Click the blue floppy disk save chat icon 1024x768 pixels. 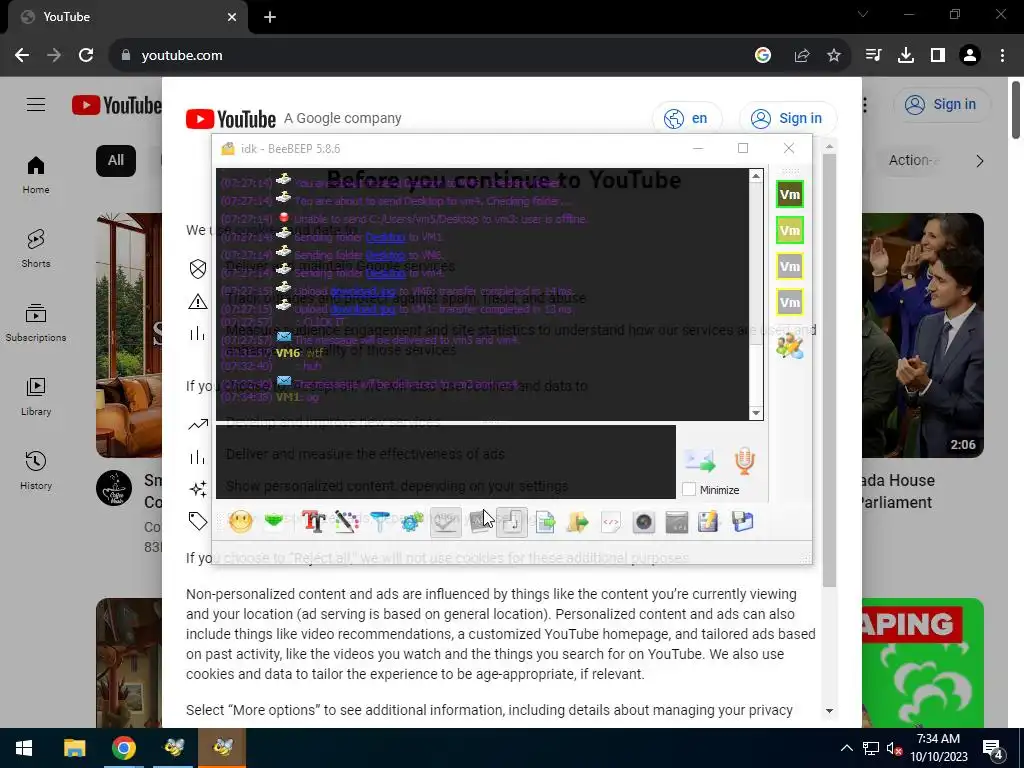743,522
